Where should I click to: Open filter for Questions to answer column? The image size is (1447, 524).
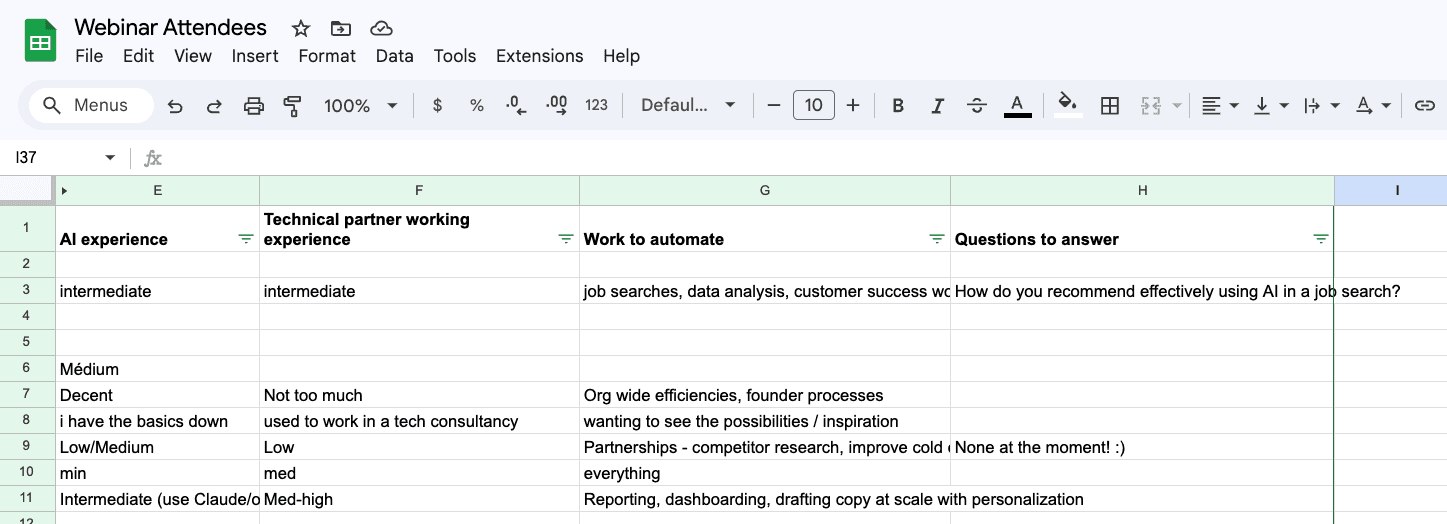tap(1321, 239)
